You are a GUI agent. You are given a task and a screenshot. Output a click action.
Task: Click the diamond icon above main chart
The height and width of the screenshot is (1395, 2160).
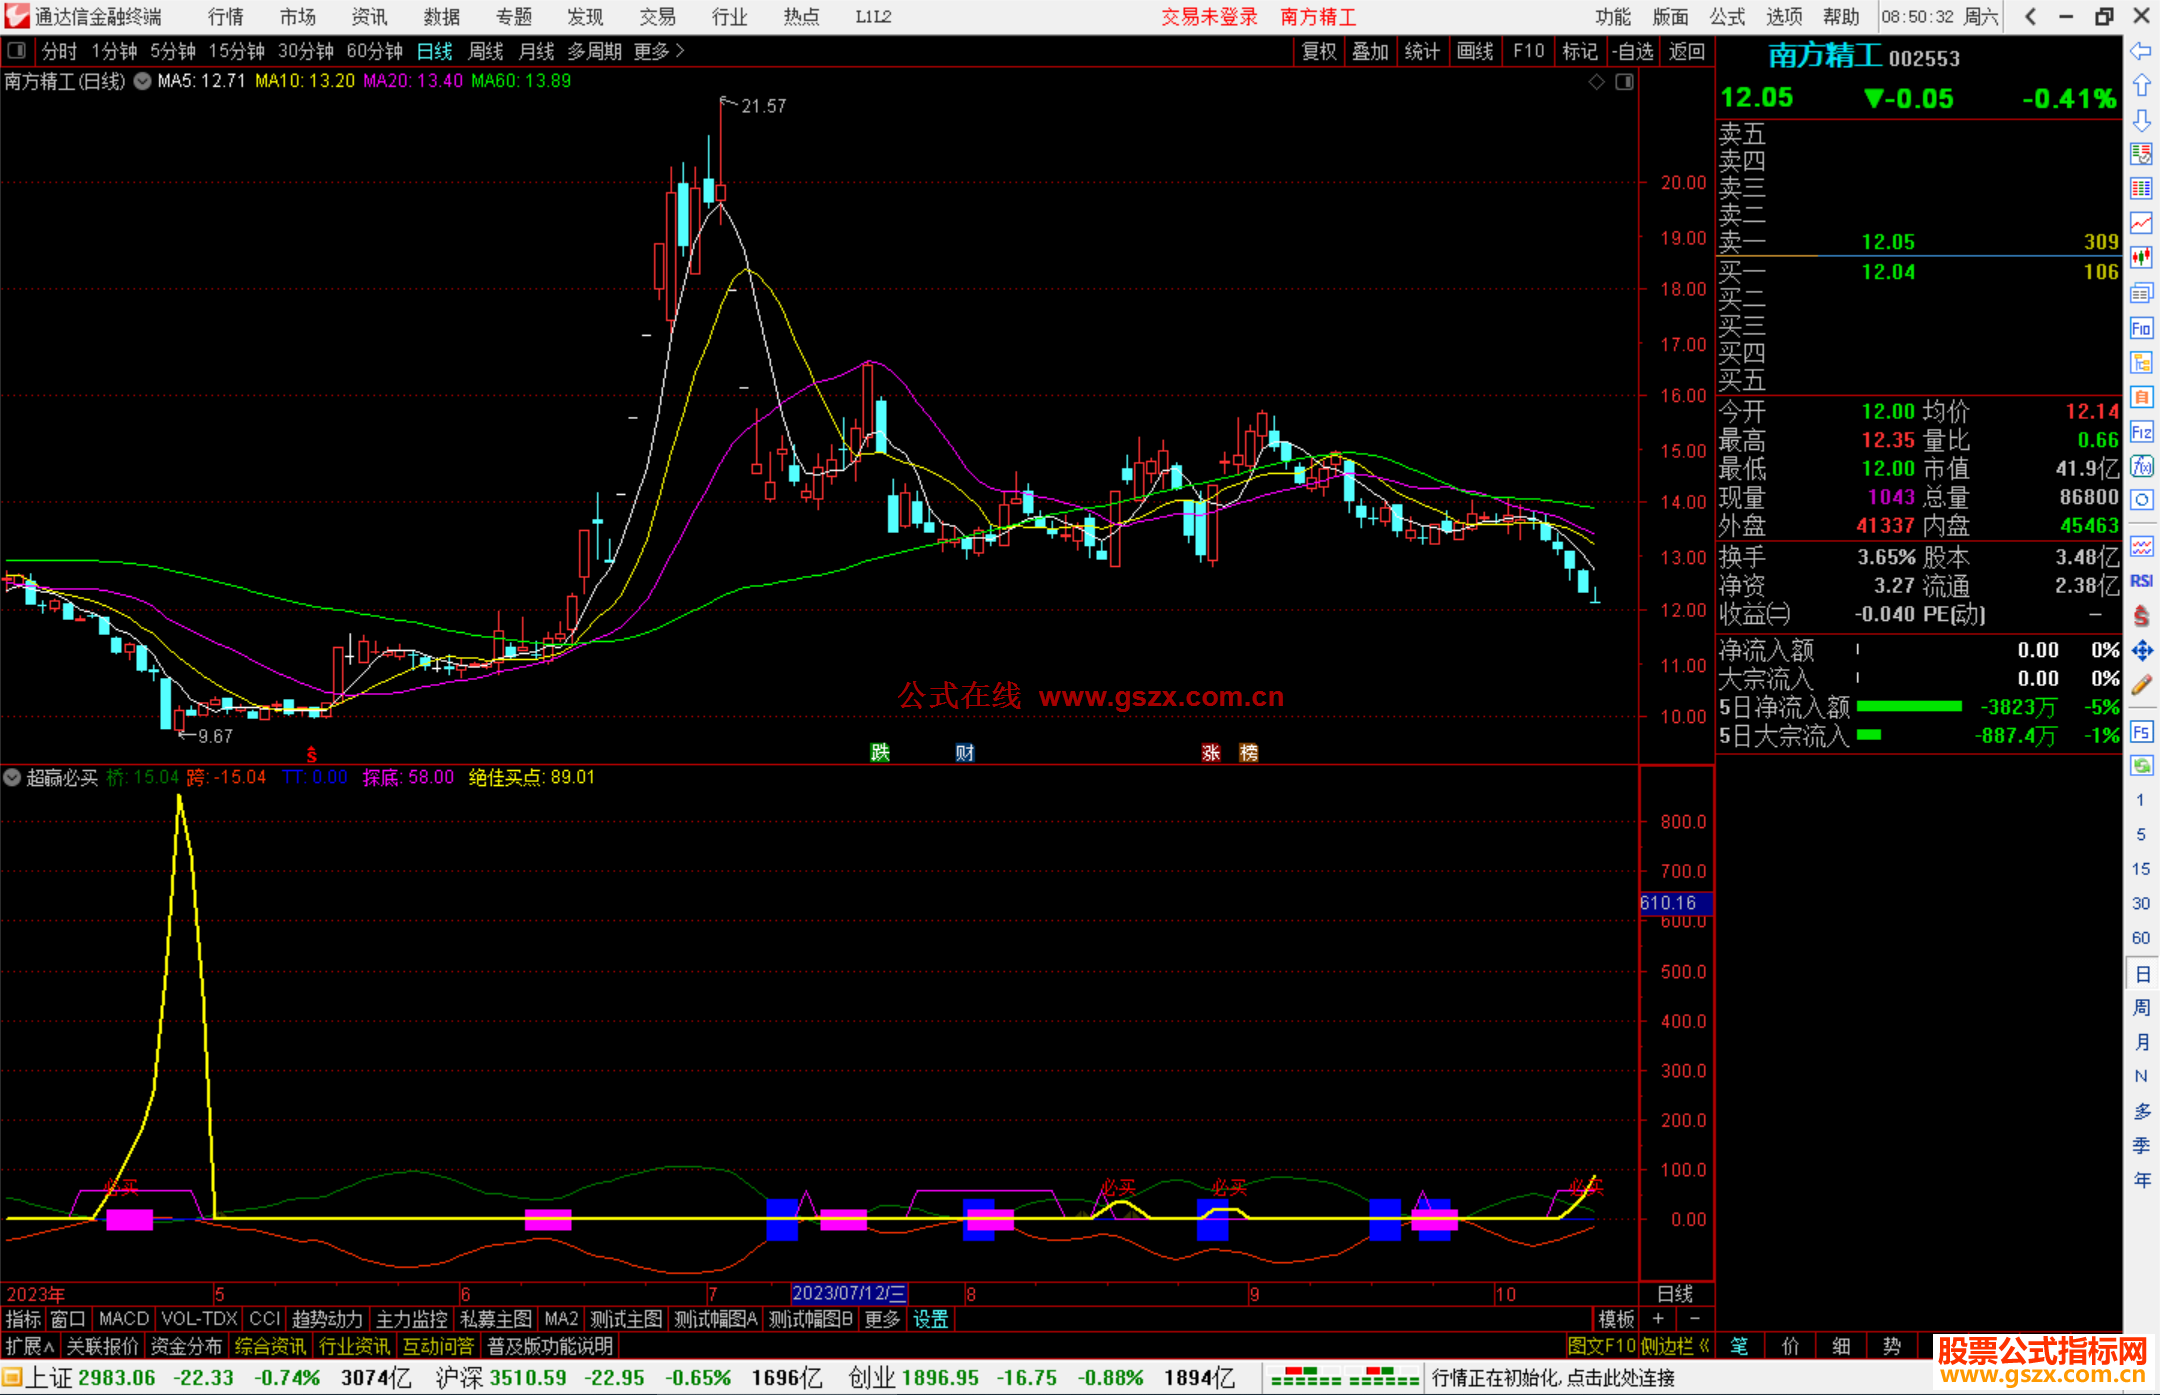1597,82
